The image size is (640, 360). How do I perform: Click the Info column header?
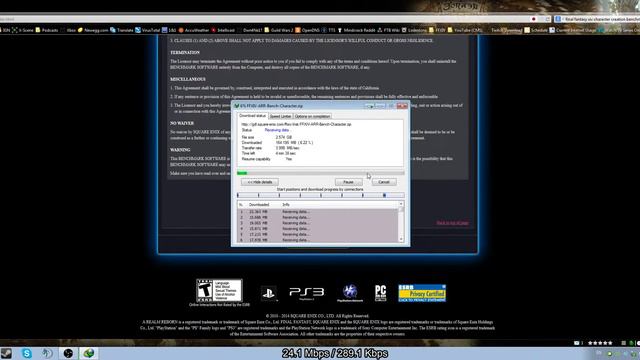286,204
